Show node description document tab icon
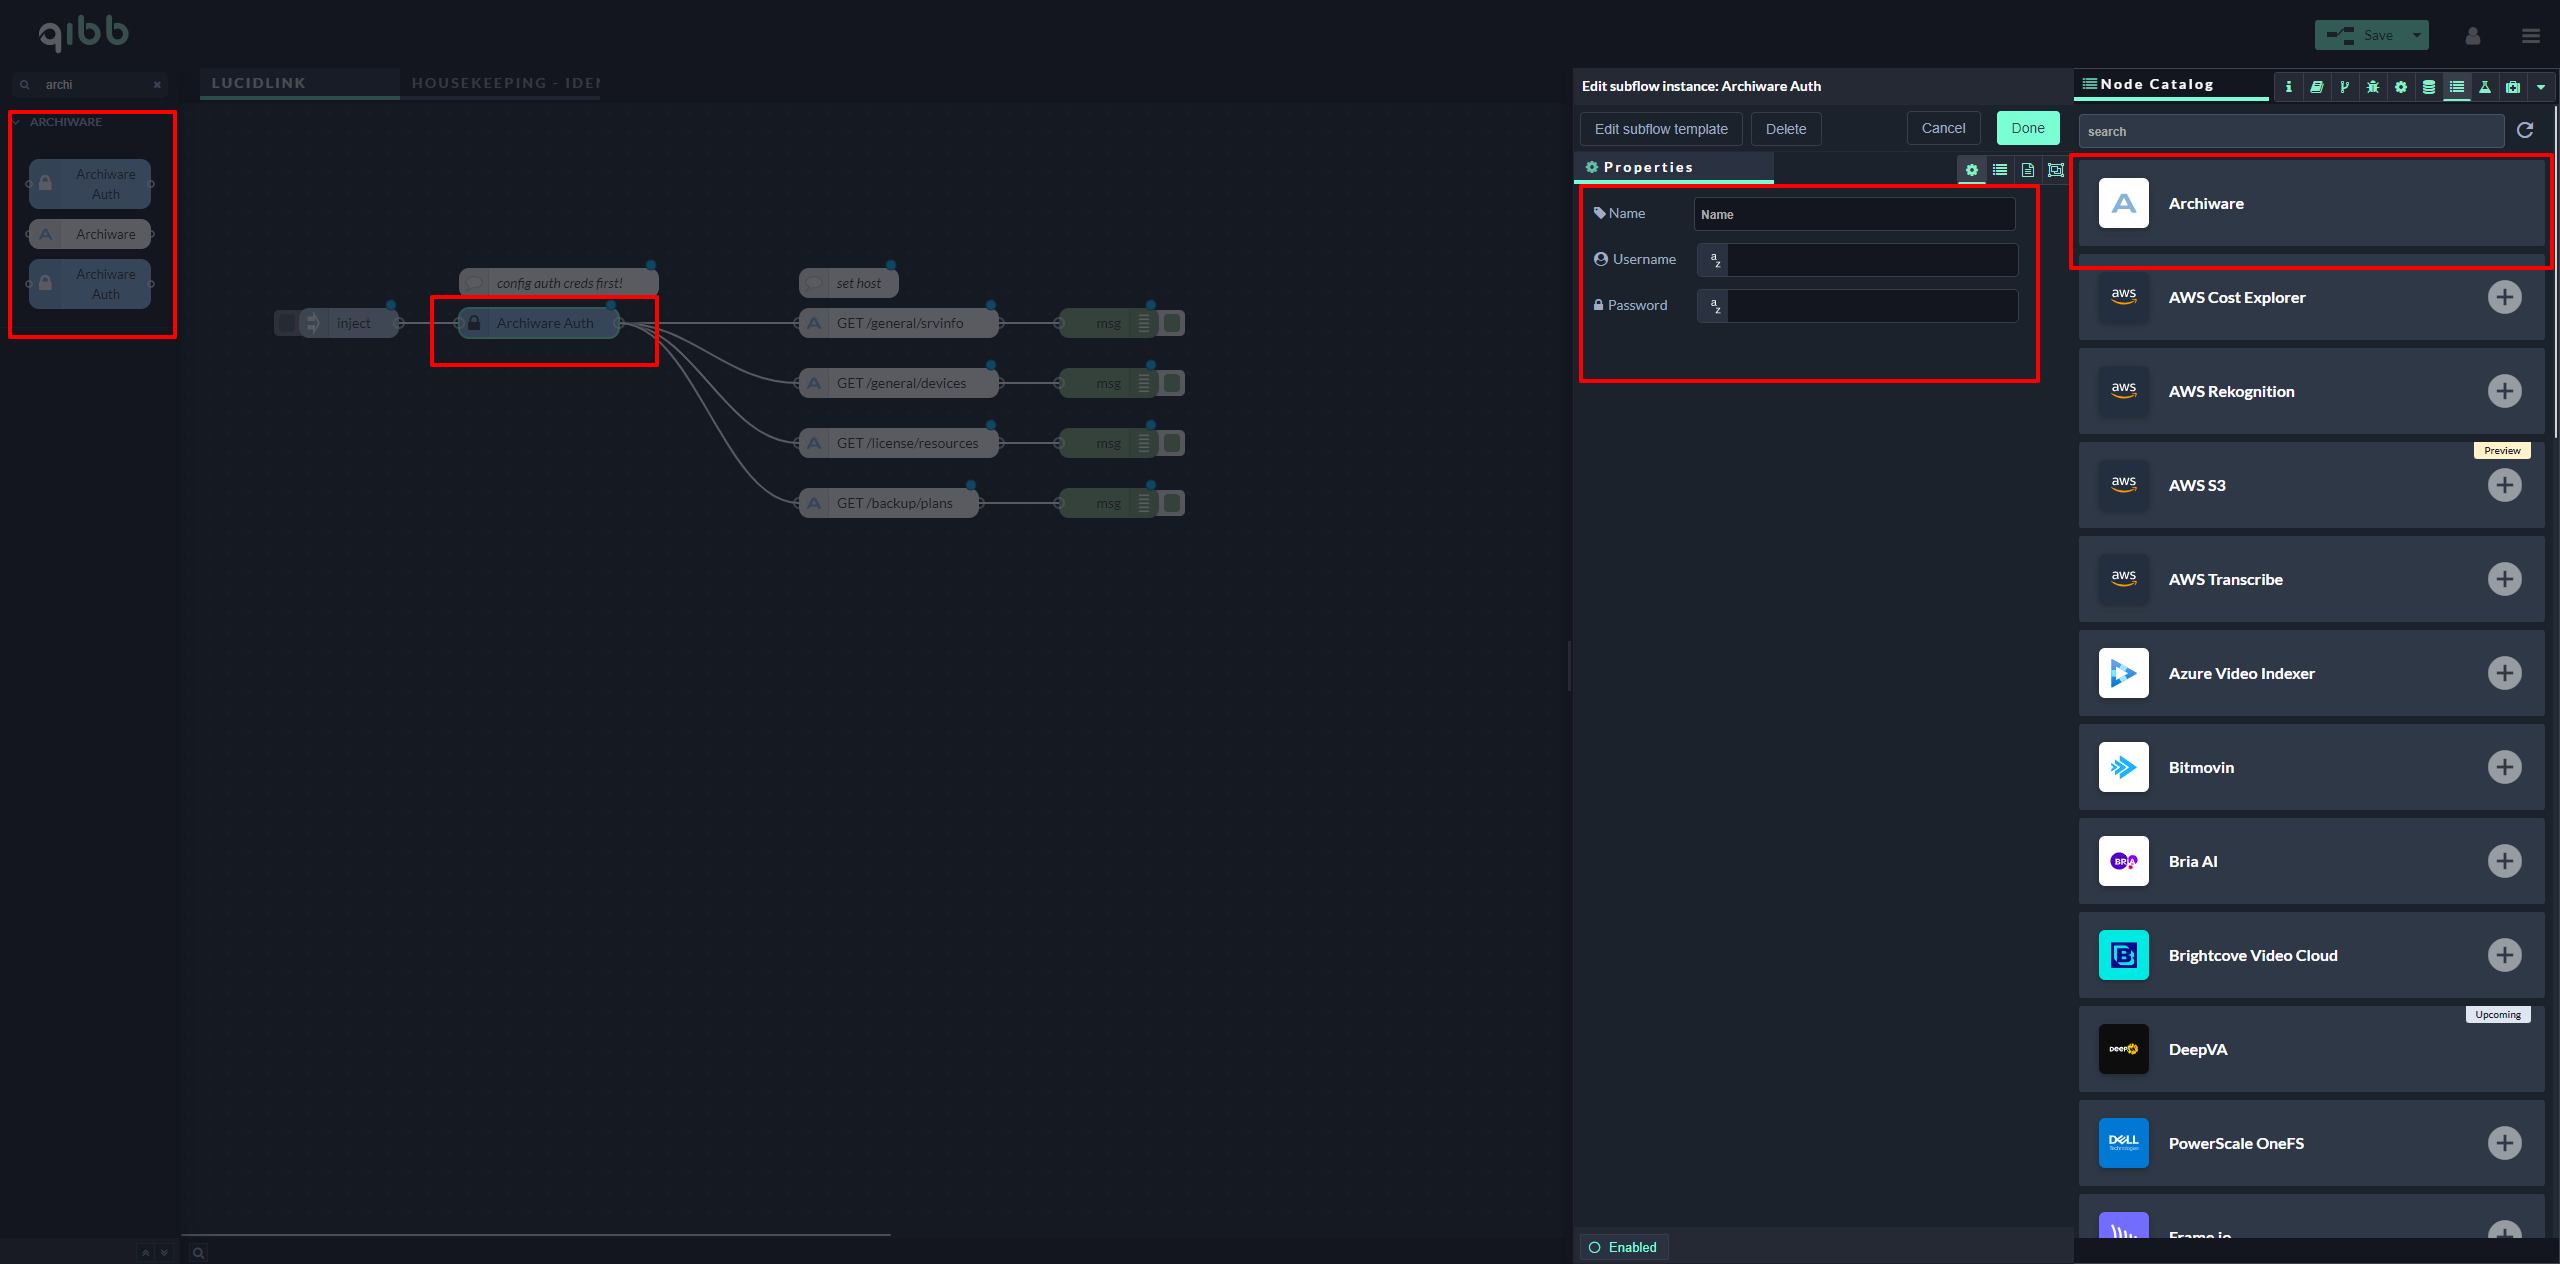The width and height of the screenshot is (2560, 1264). click(2027, 170)
